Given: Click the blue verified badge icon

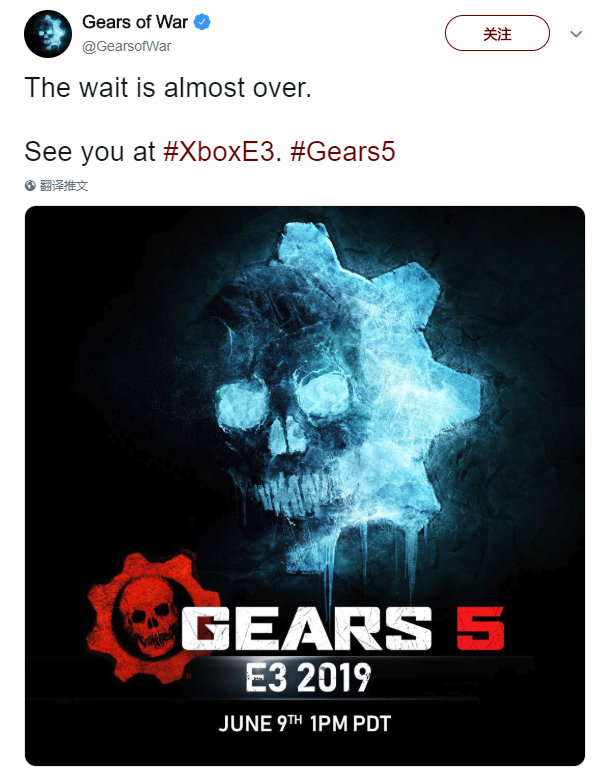Looking at the screenshot, I should (202, 22).
